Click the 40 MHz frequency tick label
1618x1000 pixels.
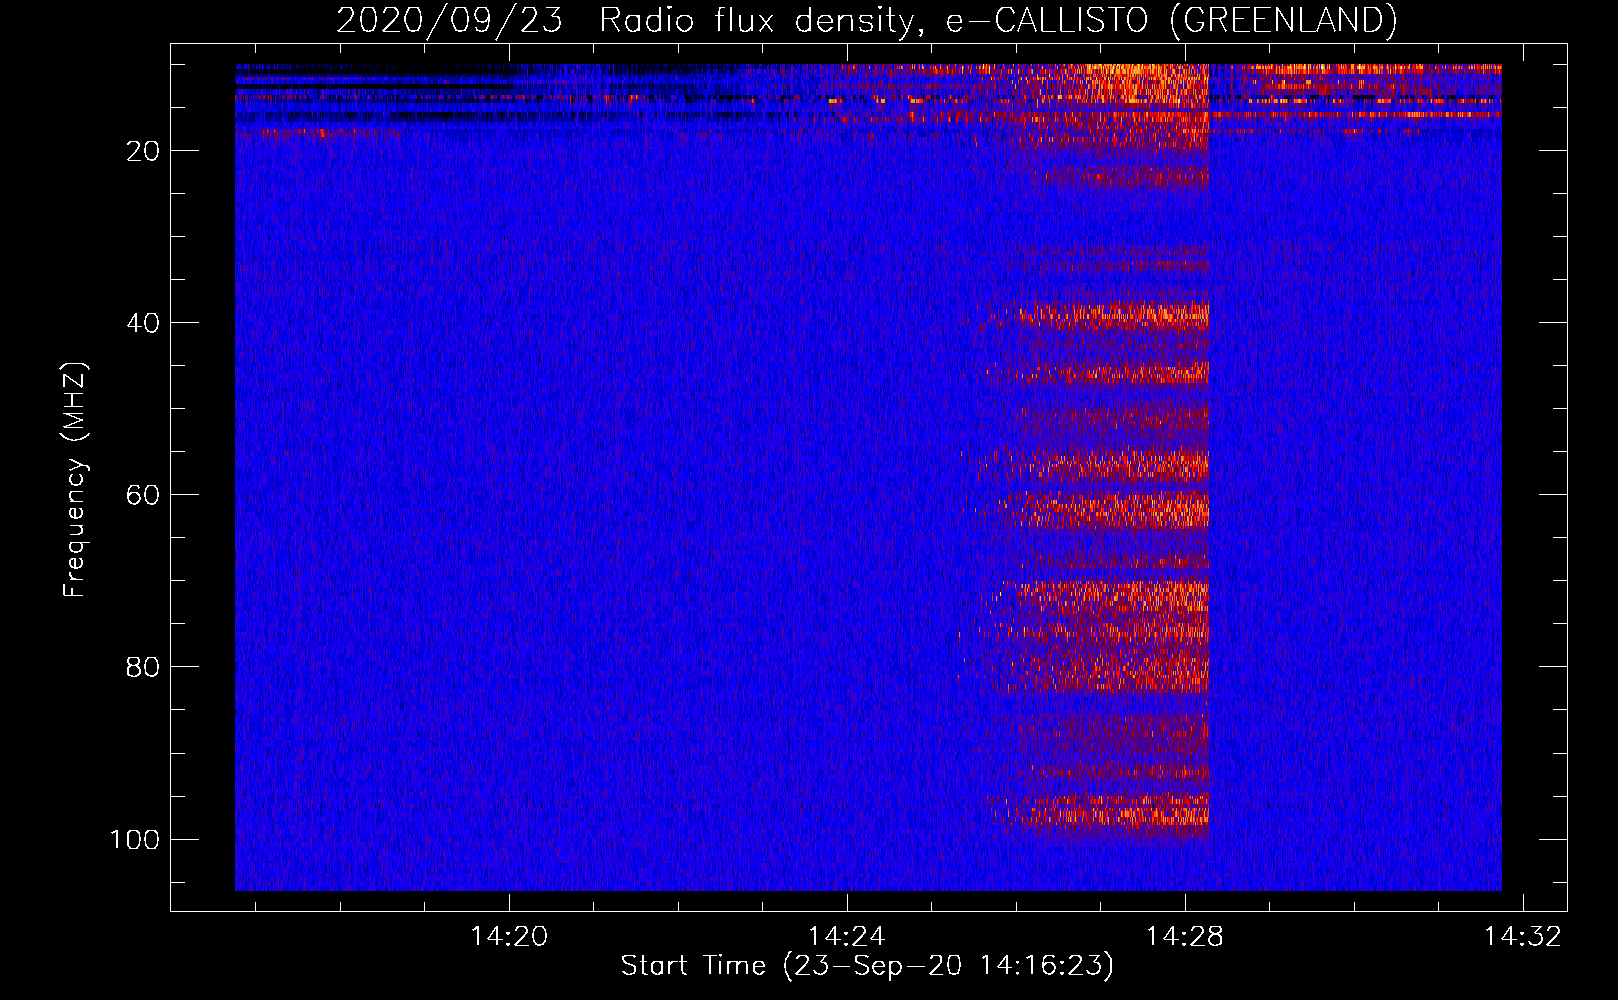click(x=143, y=323)
